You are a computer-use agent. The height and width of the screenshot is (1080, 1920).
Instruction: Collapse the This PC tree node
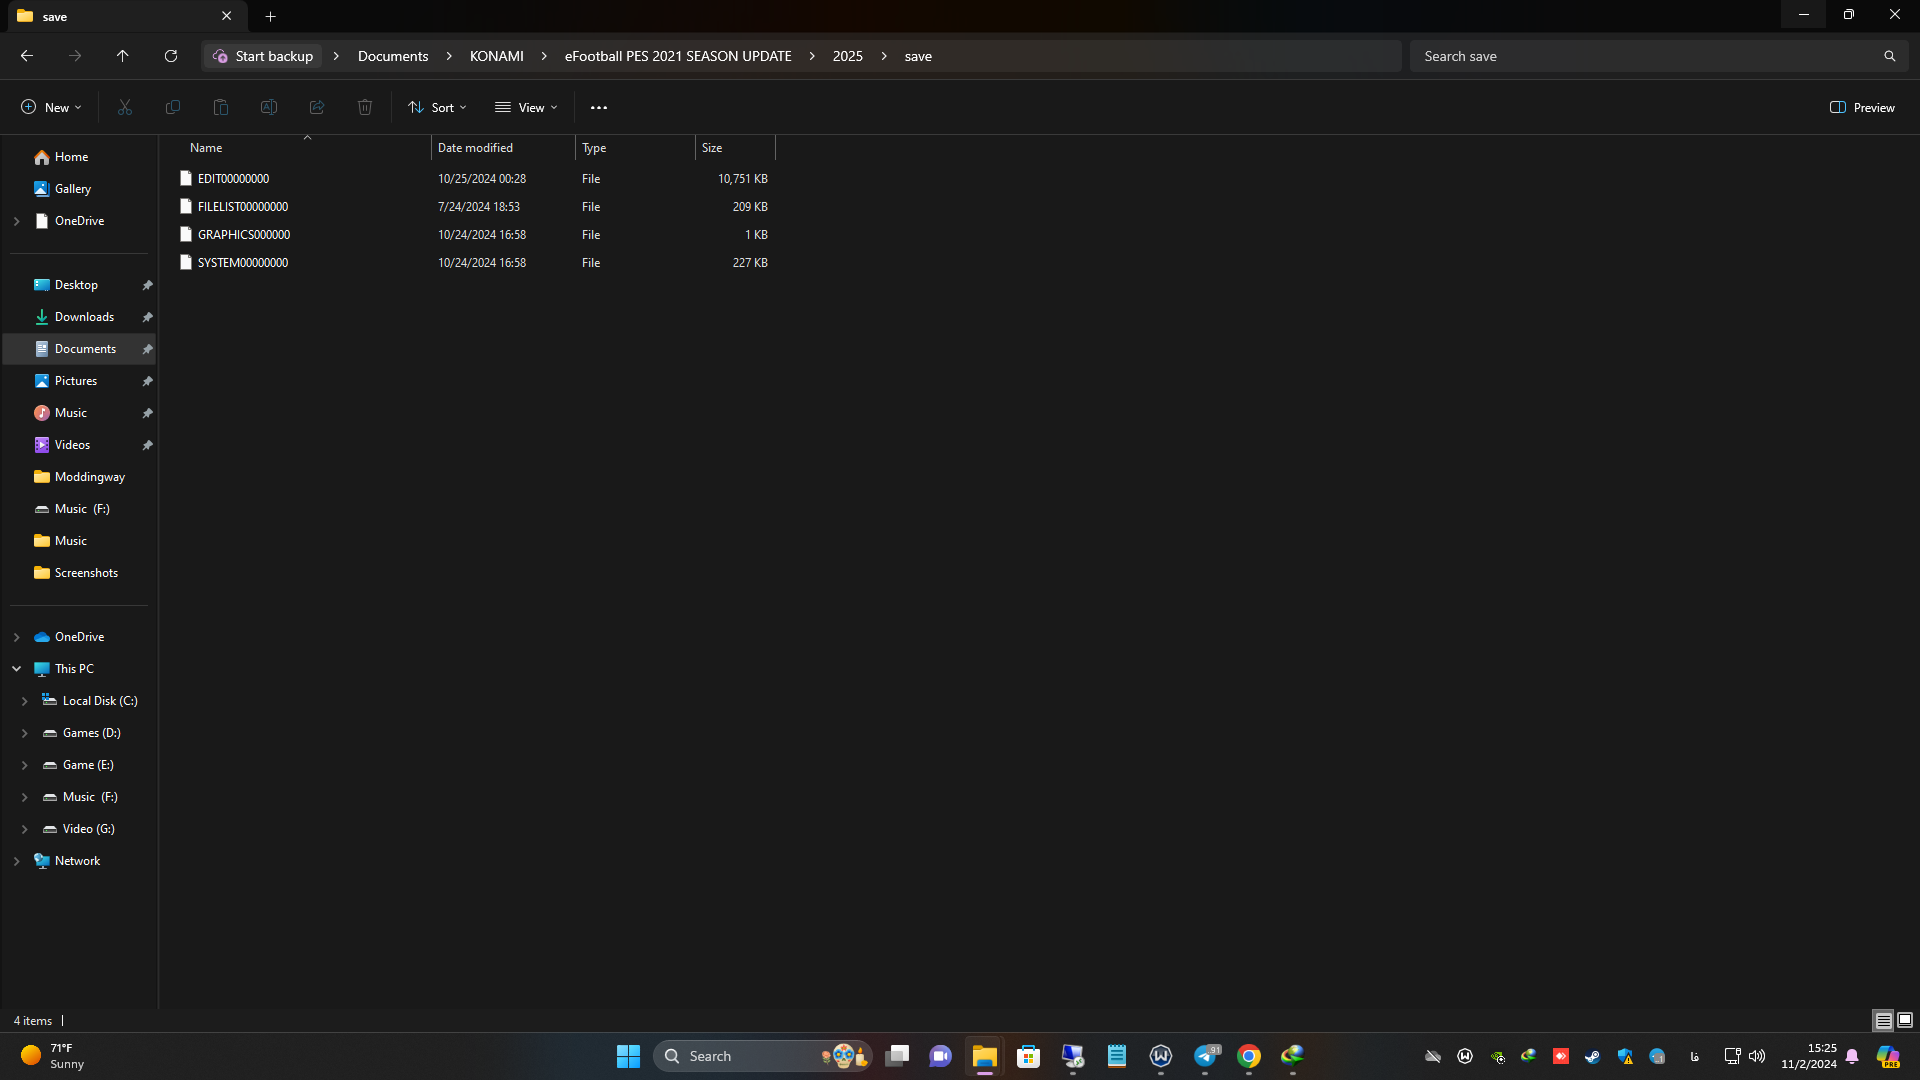(17, 669)
